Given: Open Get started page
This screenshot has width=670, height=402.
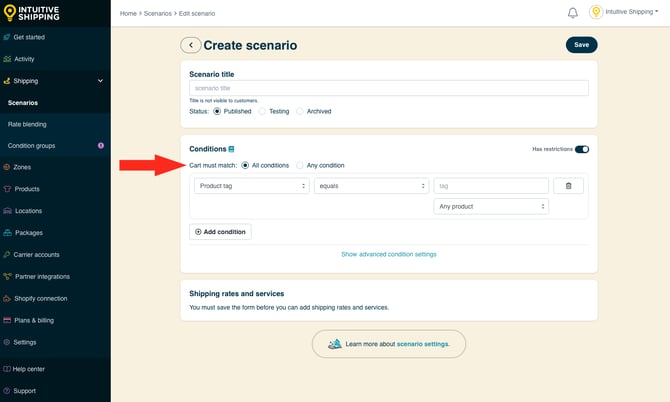Looking at the screenshot, I should [x=29, y=37].
